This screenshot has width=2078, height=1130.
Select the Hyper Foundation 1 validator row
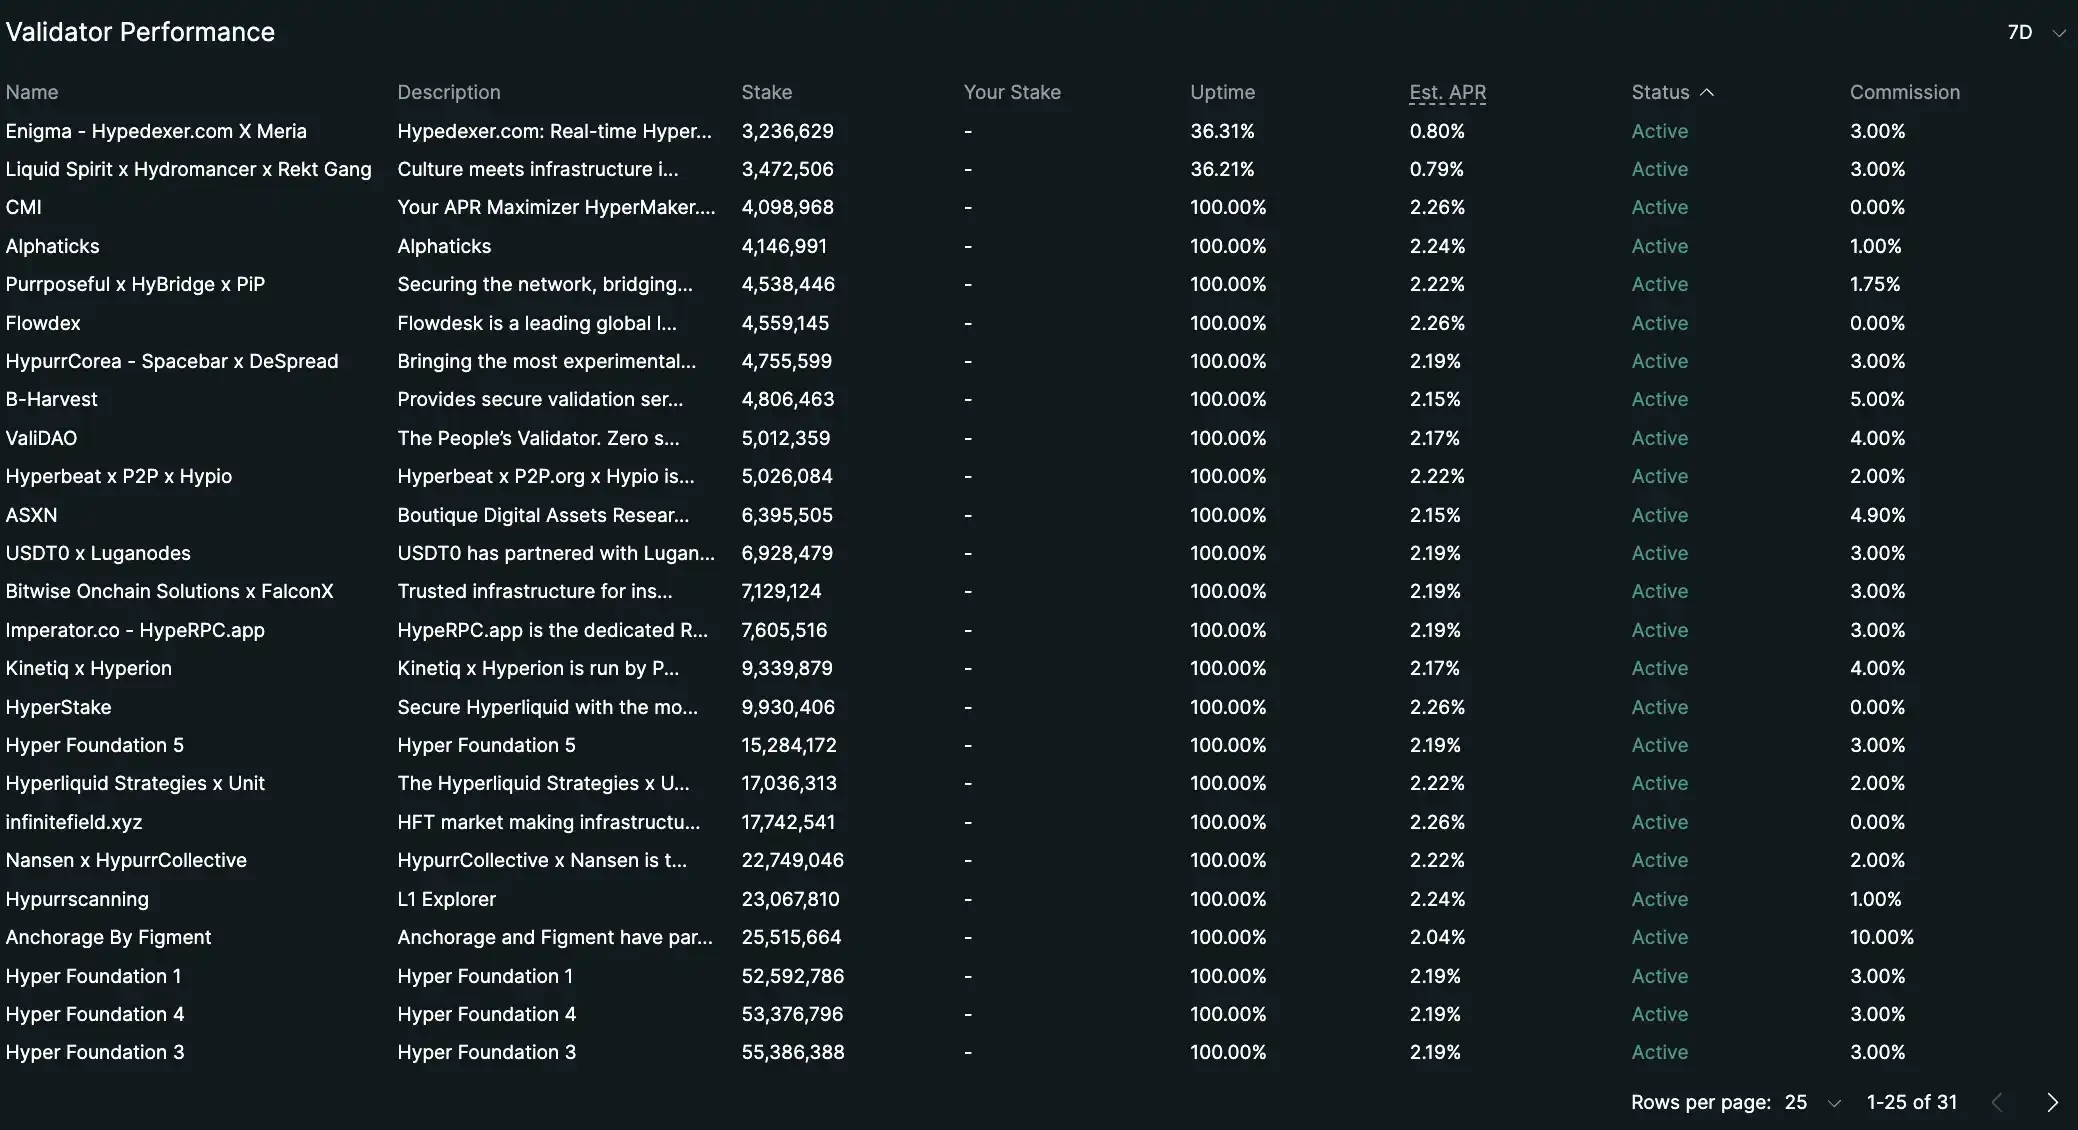[1039, 976]
